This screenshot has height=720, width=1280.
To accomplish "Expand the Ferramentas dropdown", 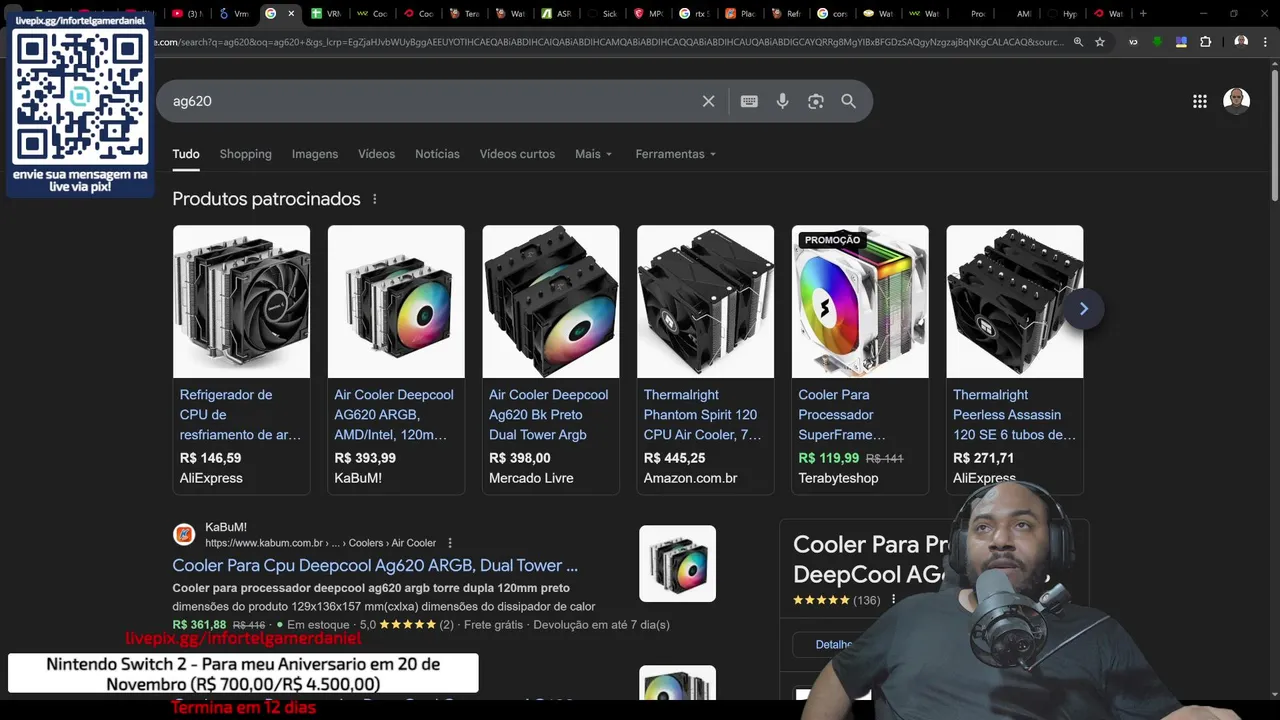I will [x=676, y=154].
